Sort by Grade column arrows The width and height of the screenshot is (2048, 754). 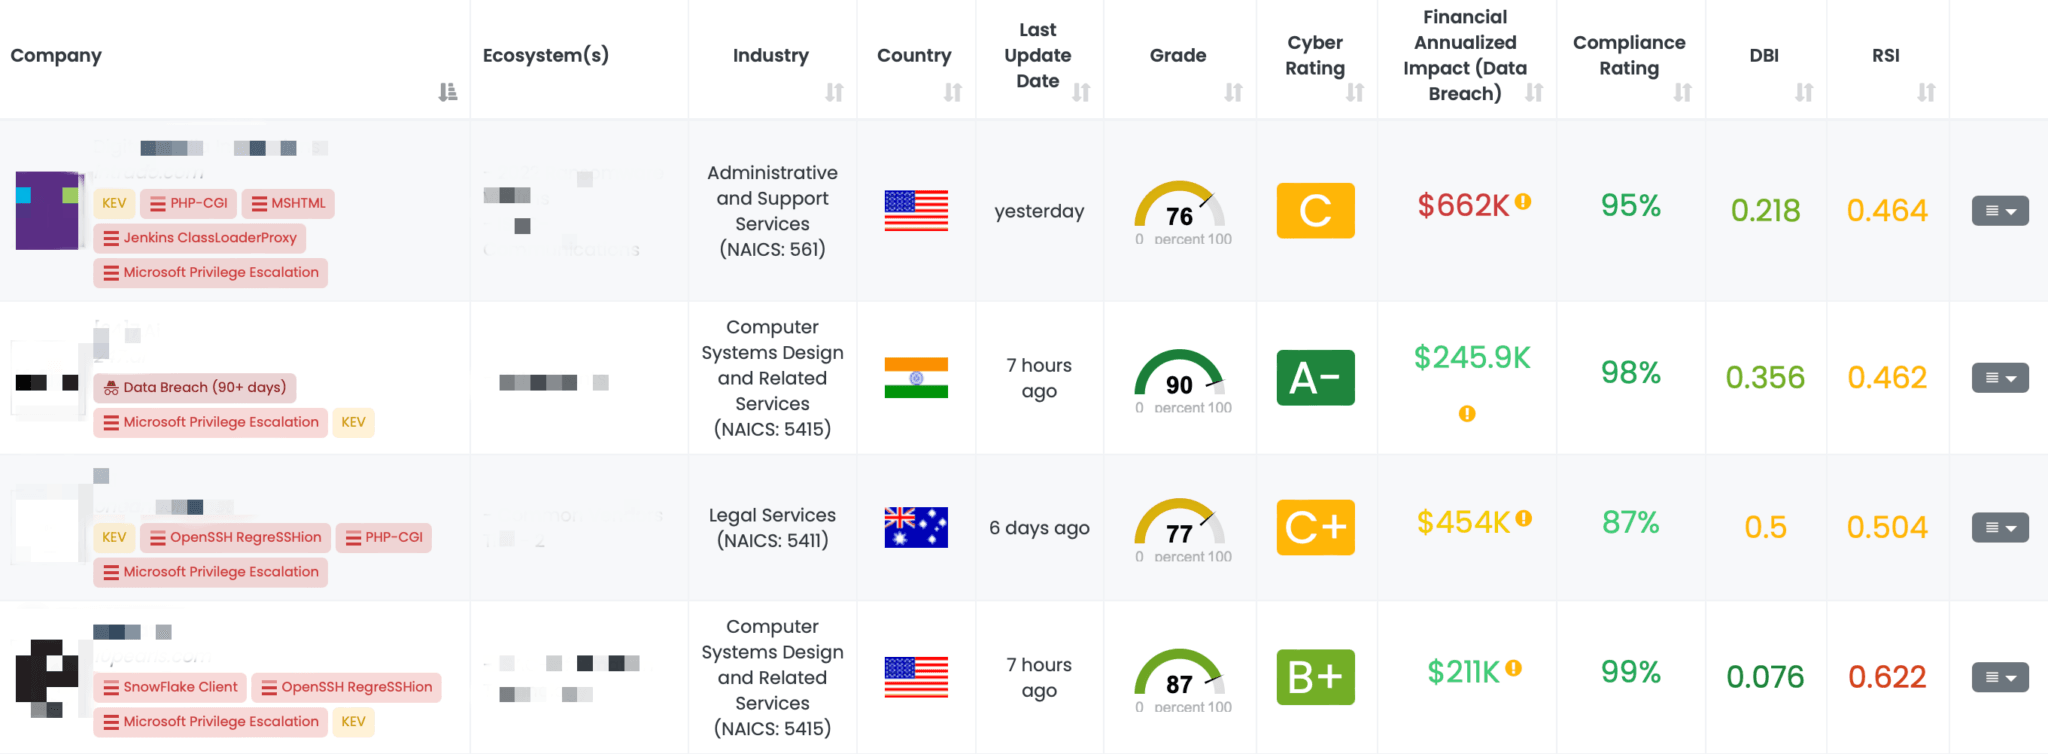click(1233, 92)
